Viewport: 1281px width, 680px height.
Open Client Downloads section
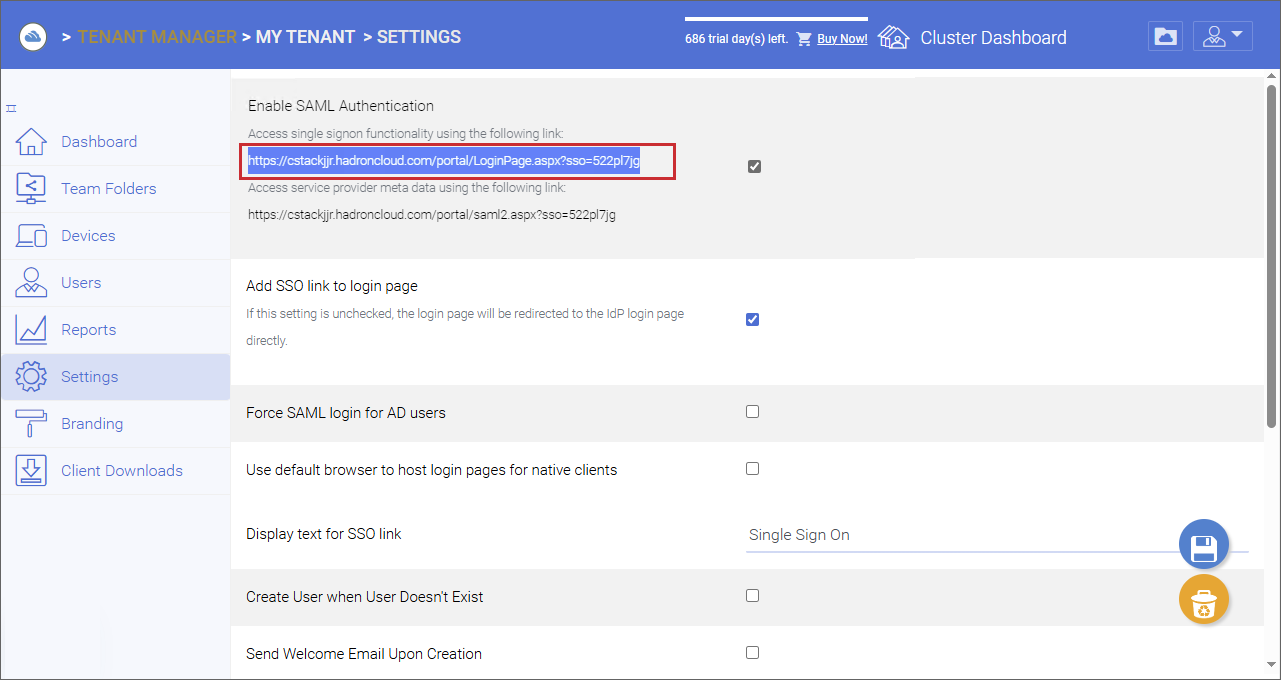[x=116, y=471]
